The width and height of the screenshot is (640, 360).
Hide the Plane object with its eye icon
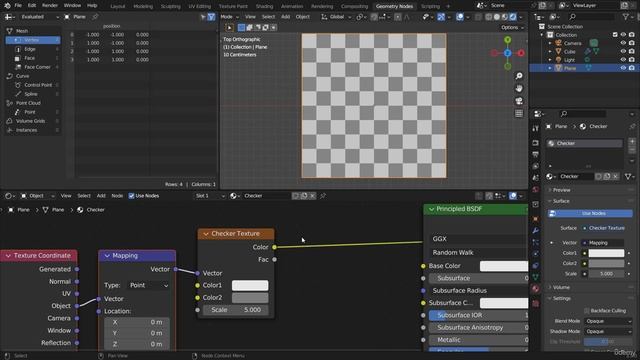[623, 68]
